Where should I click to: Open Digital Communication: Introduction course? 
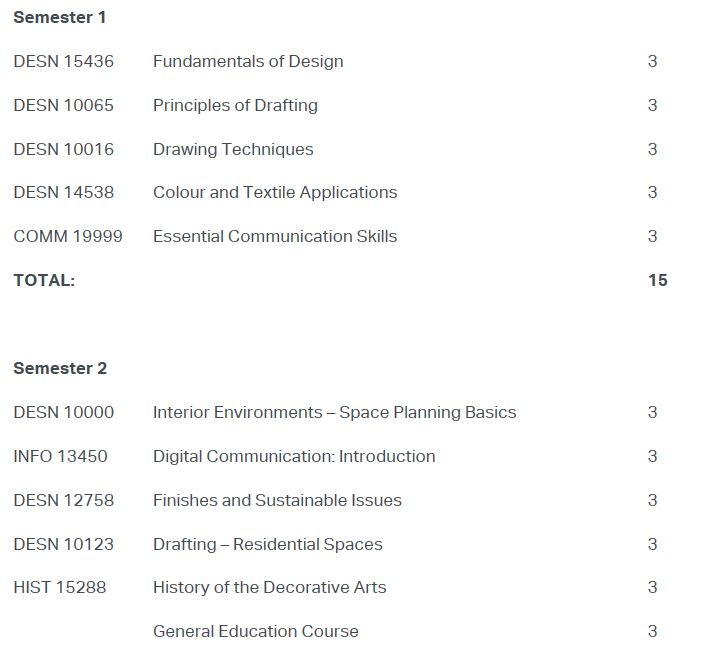294,456
